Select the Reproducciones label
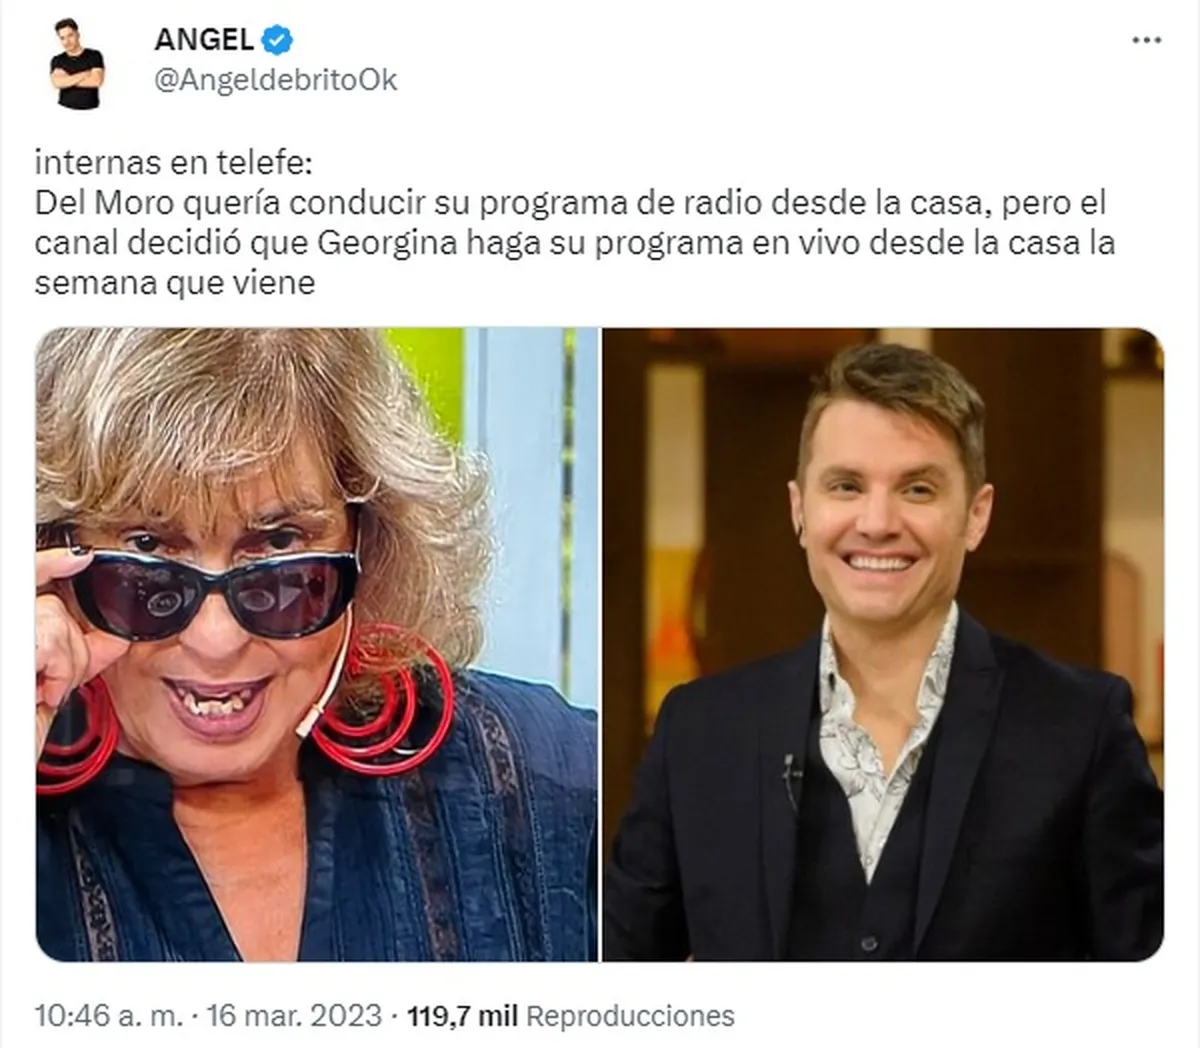Viewport: 1200px width, 1048px height. point(630,1016)
